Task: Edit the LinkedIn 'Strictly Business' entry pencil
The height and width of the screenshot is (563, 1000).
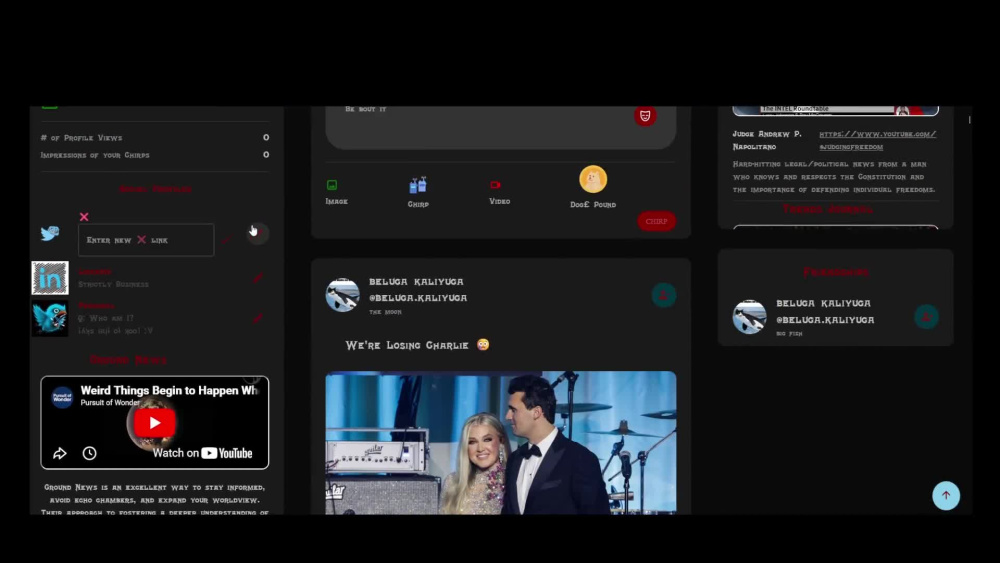Action: [258, 278]
